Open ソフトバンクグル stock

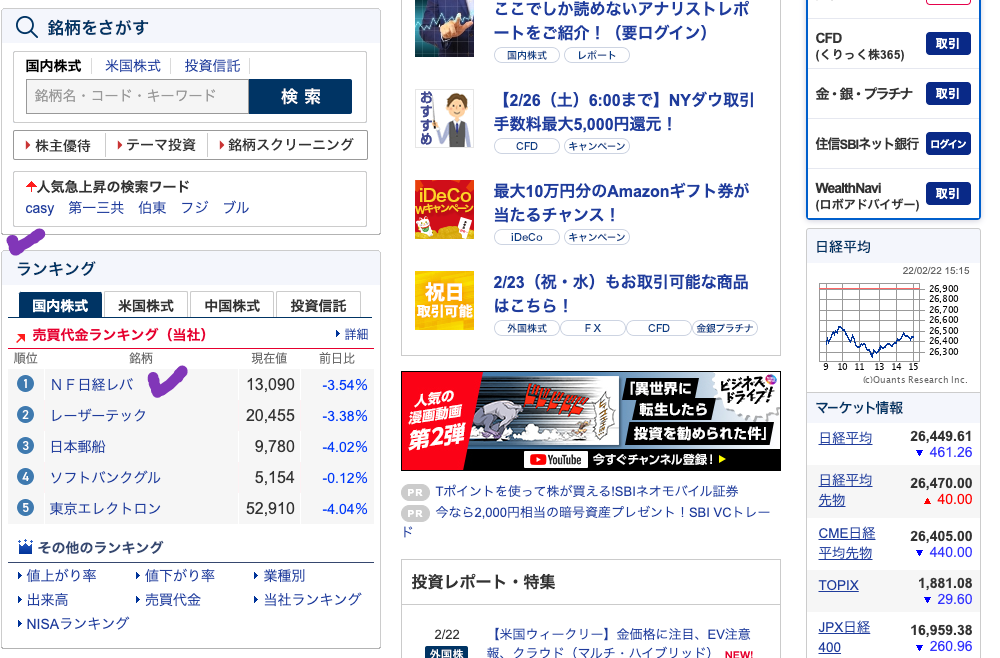(105, 478)
